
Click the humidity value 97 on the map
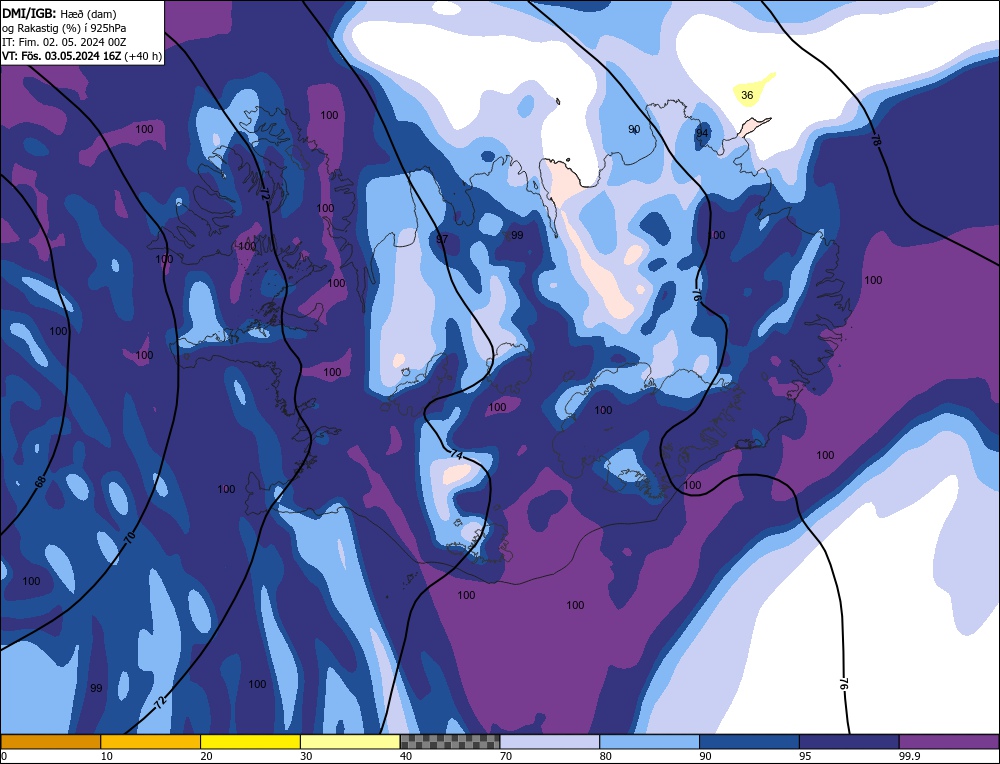coord(442,239)
